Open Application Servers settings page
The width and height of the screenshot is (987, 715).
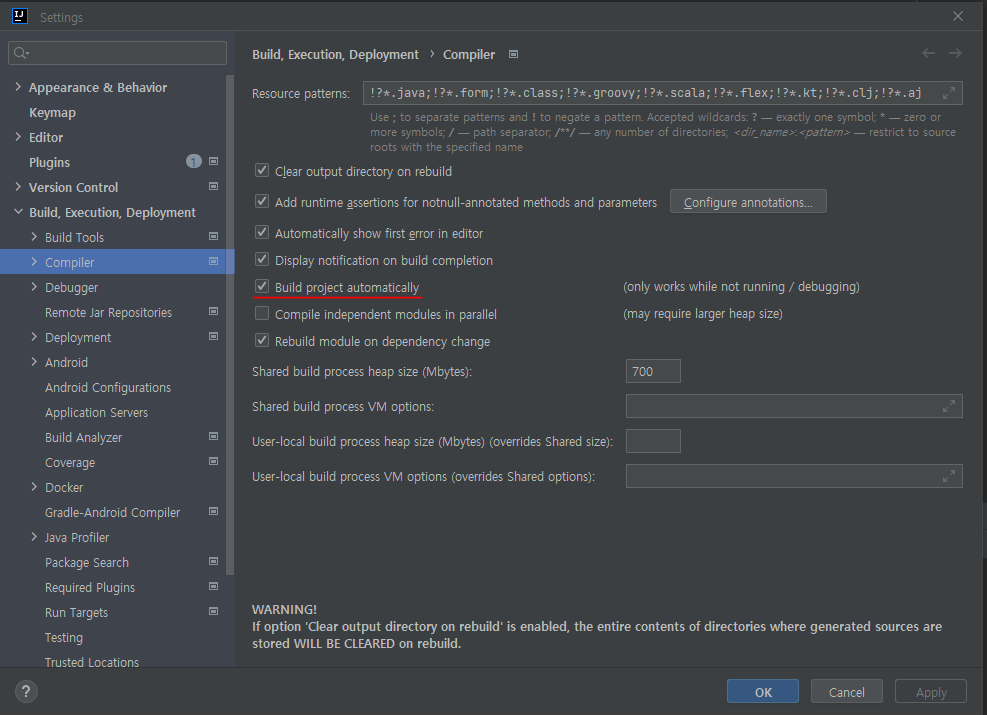tap(96, 413)
